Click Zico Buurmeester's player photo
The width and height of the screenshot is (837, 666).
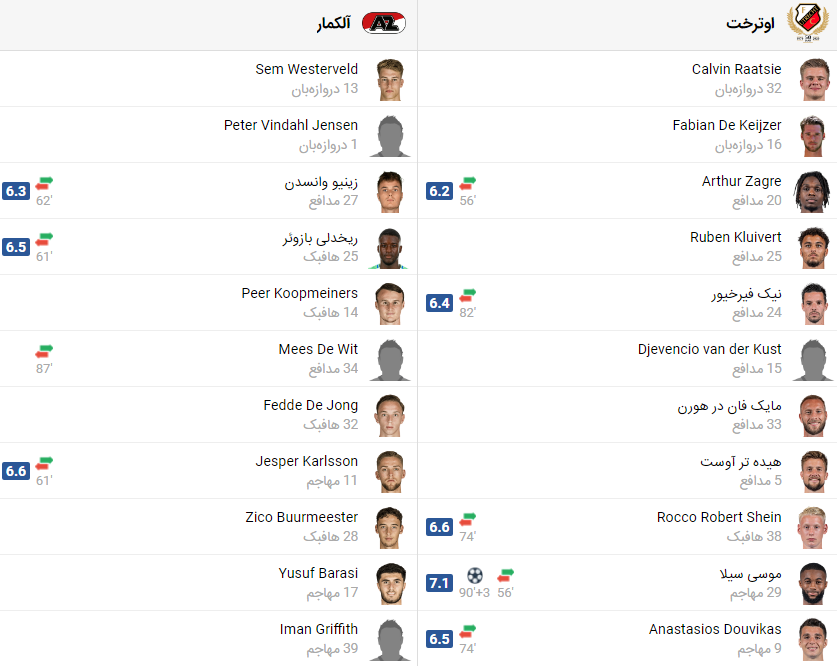pos(390,527)
